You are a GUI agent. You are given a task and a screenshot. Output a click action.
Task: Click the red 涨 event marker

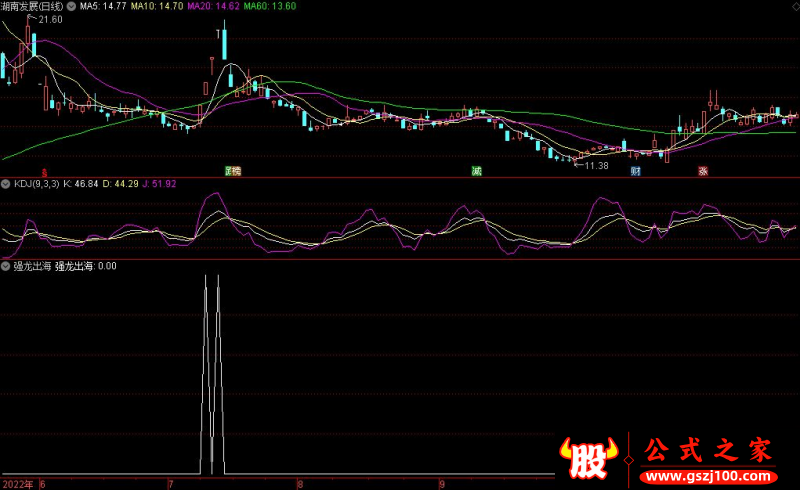(703, 171)
